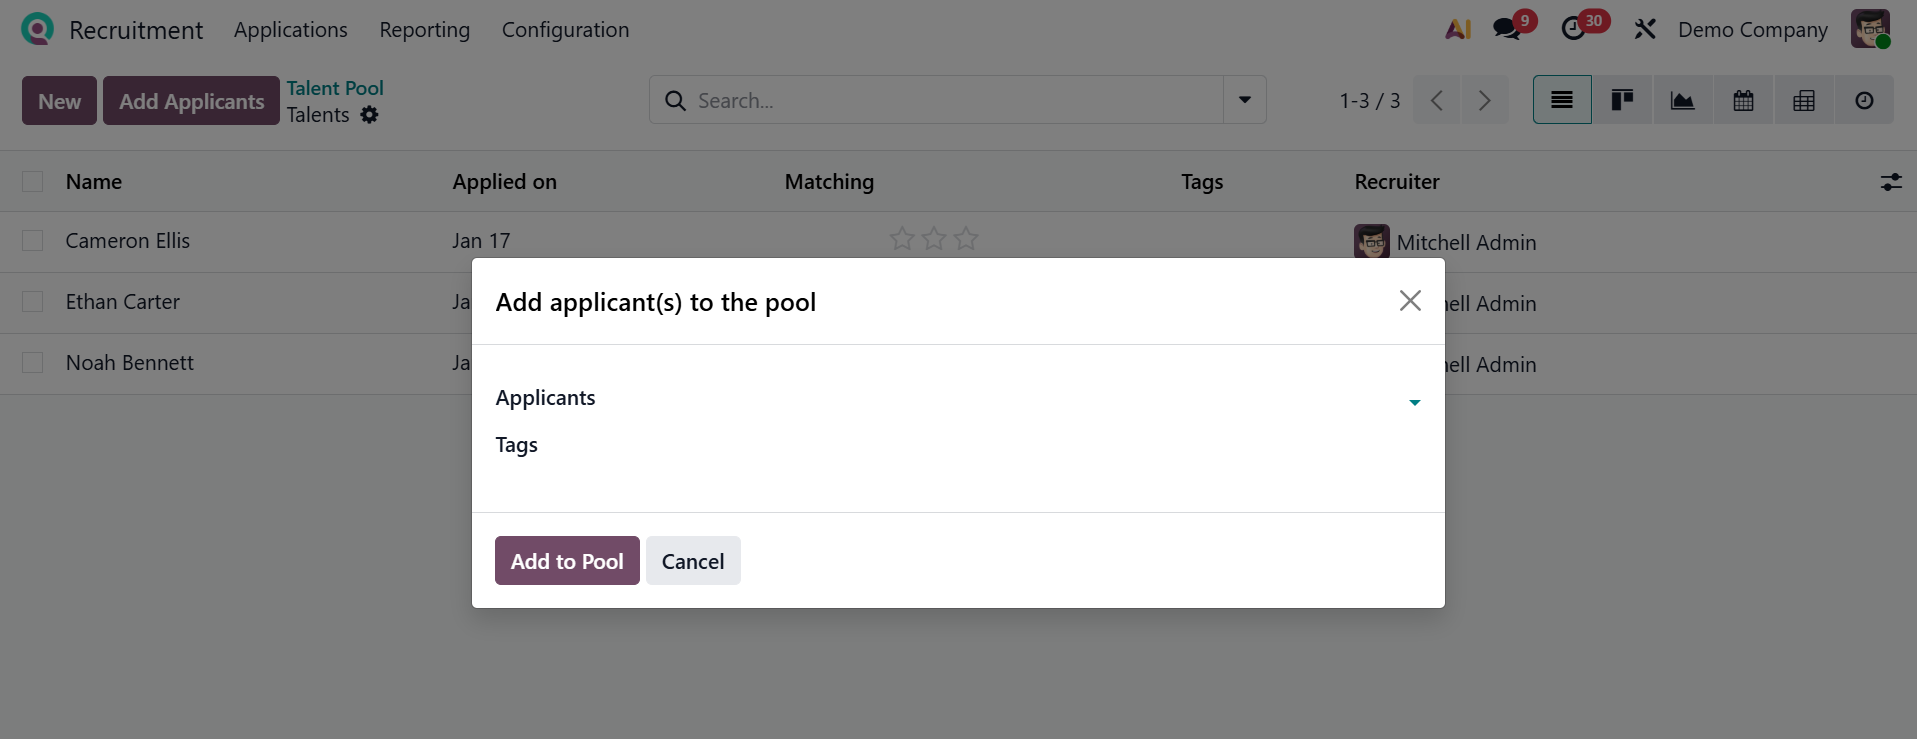Close the dialog with the X
The height and width of the screenshot is (739, 1917).
pyautogui.click(x=1410, y=301)
